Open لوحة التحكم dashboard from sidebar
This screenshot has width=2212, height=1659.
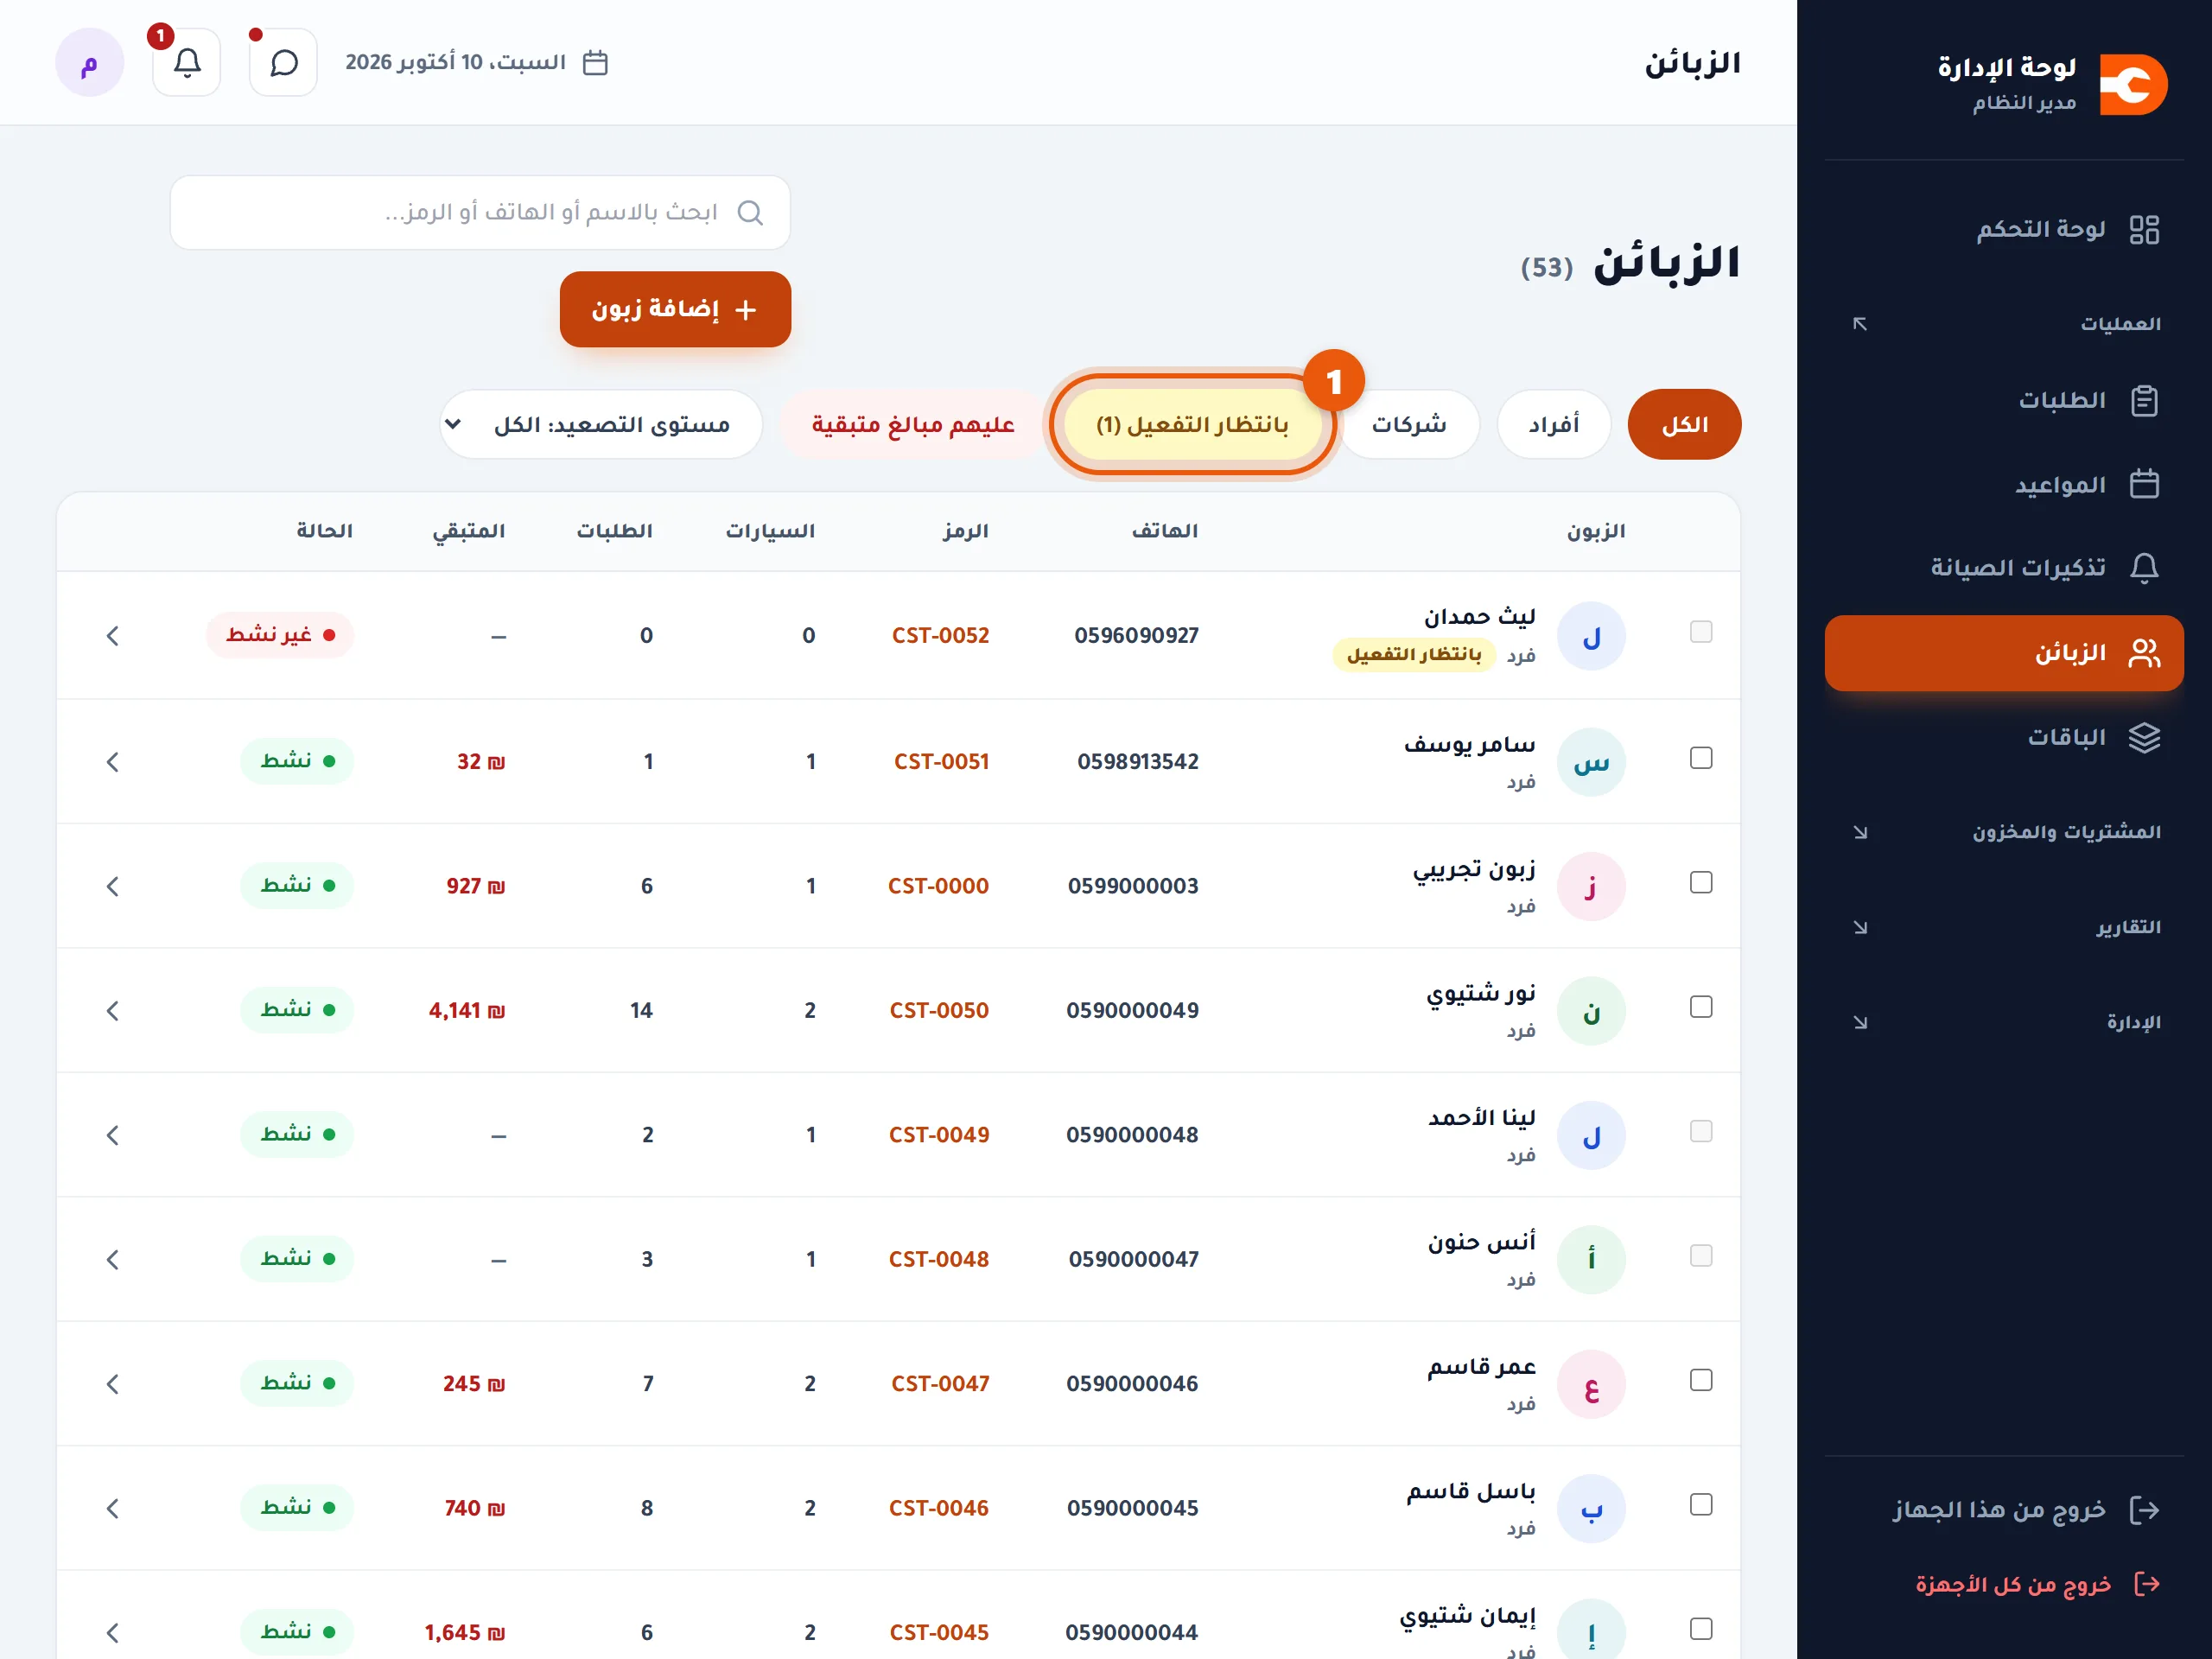(x=2004, y=229)
